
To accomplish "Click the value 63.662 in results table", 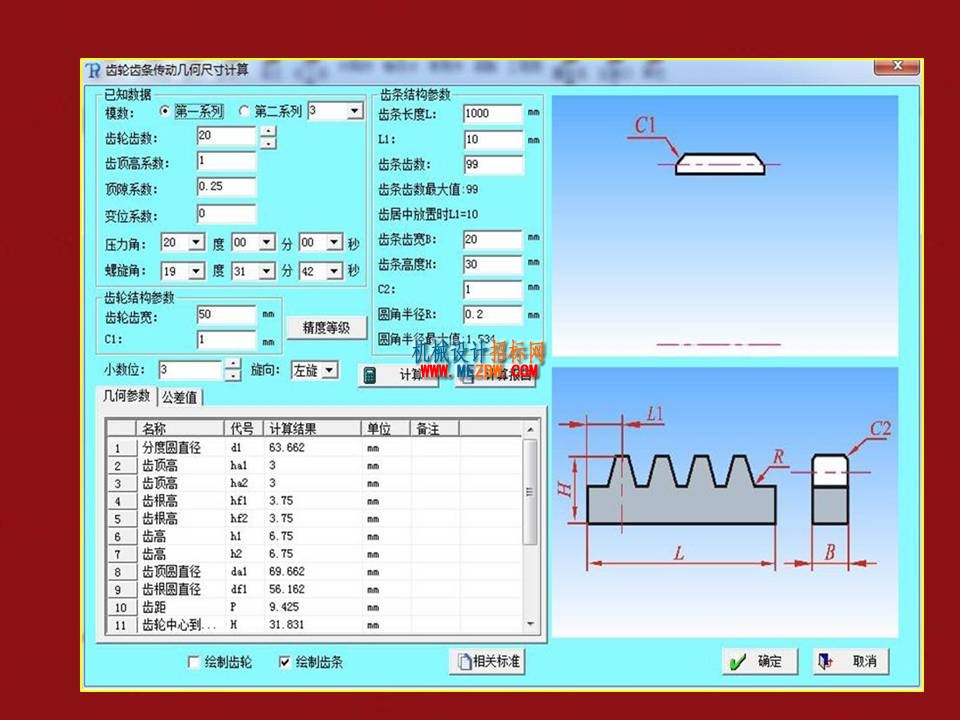I will (287, 448).
